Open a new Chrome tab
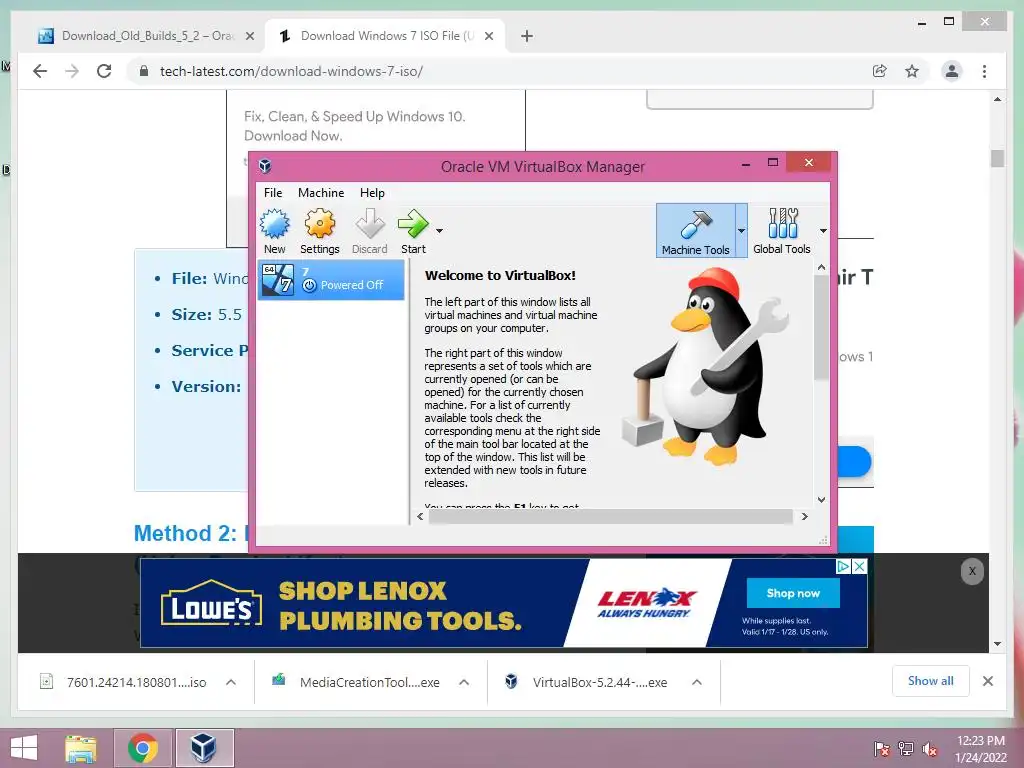This screenshot has width=1024, height=768. tap(527, 37)
